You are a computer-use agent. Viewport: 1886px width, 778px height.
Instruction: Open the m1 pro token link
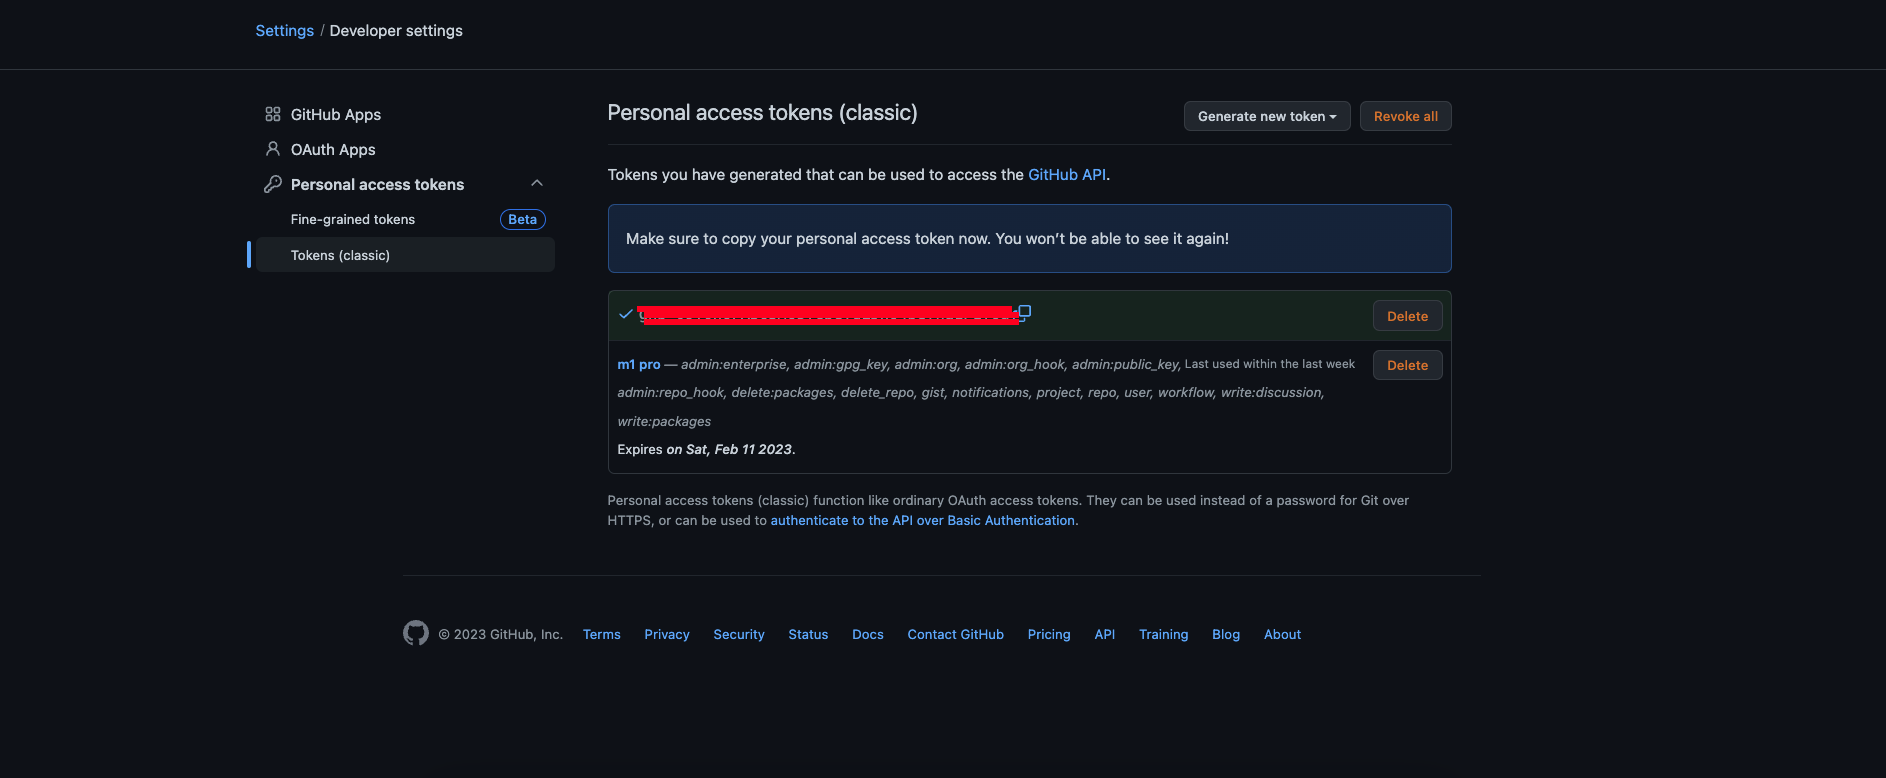pos(639,364)
